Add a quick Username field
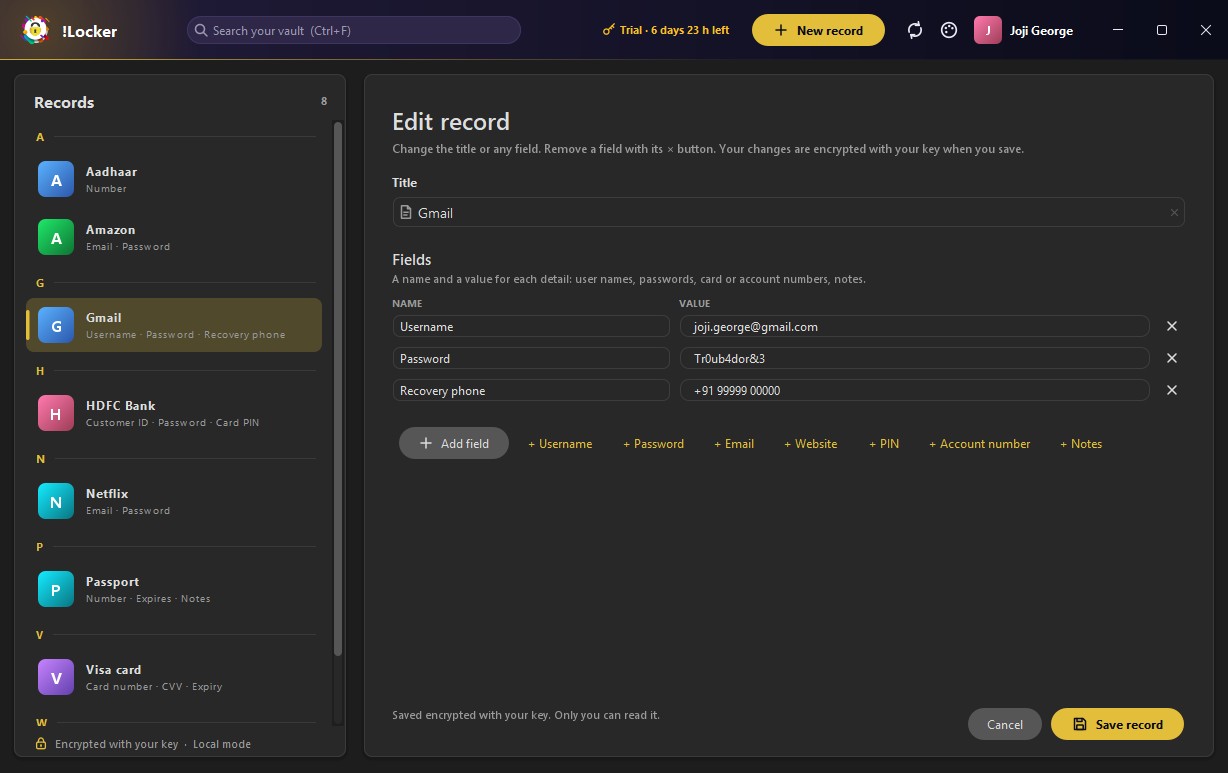1228x773 pixels. (x=560, y=443)
